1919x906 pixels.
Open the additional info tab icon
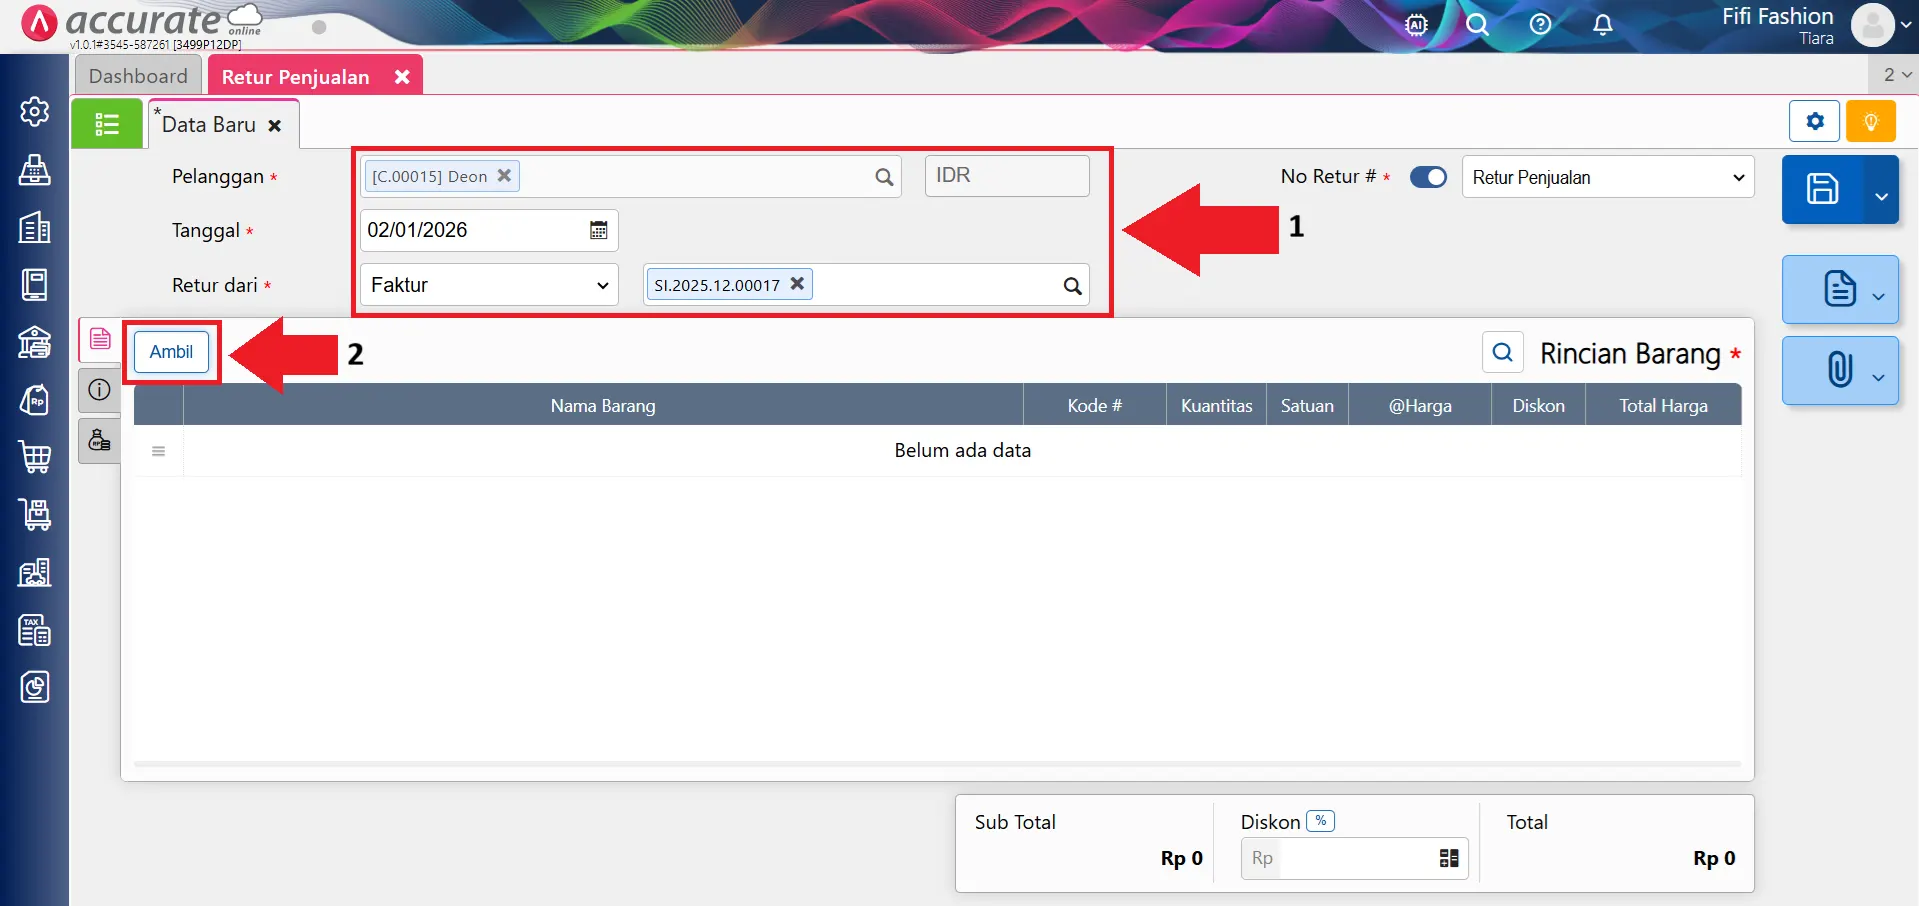pos(99,390)
